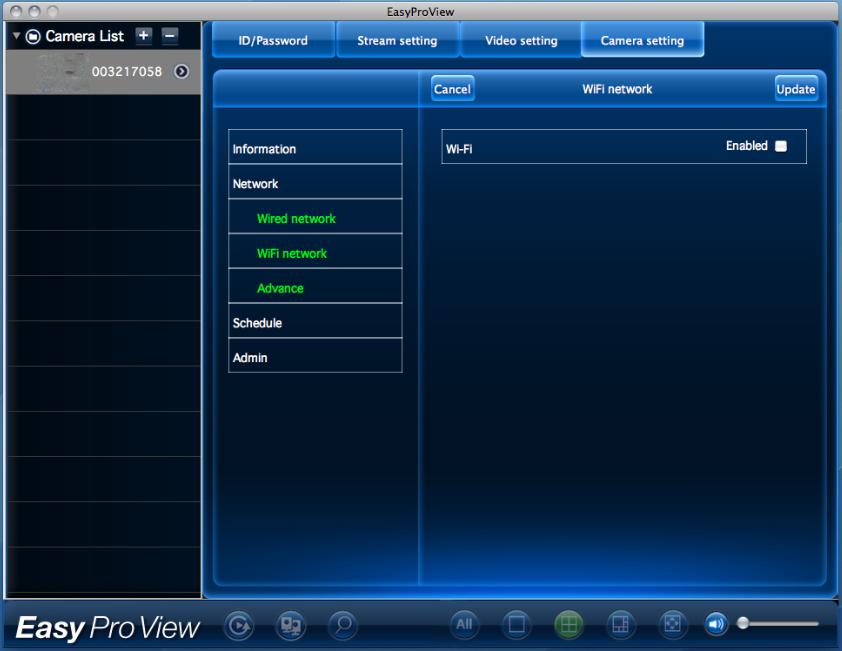842x651 pixels.
Task: Click the magnifier search icon
Action: click(x=343, y=625)
